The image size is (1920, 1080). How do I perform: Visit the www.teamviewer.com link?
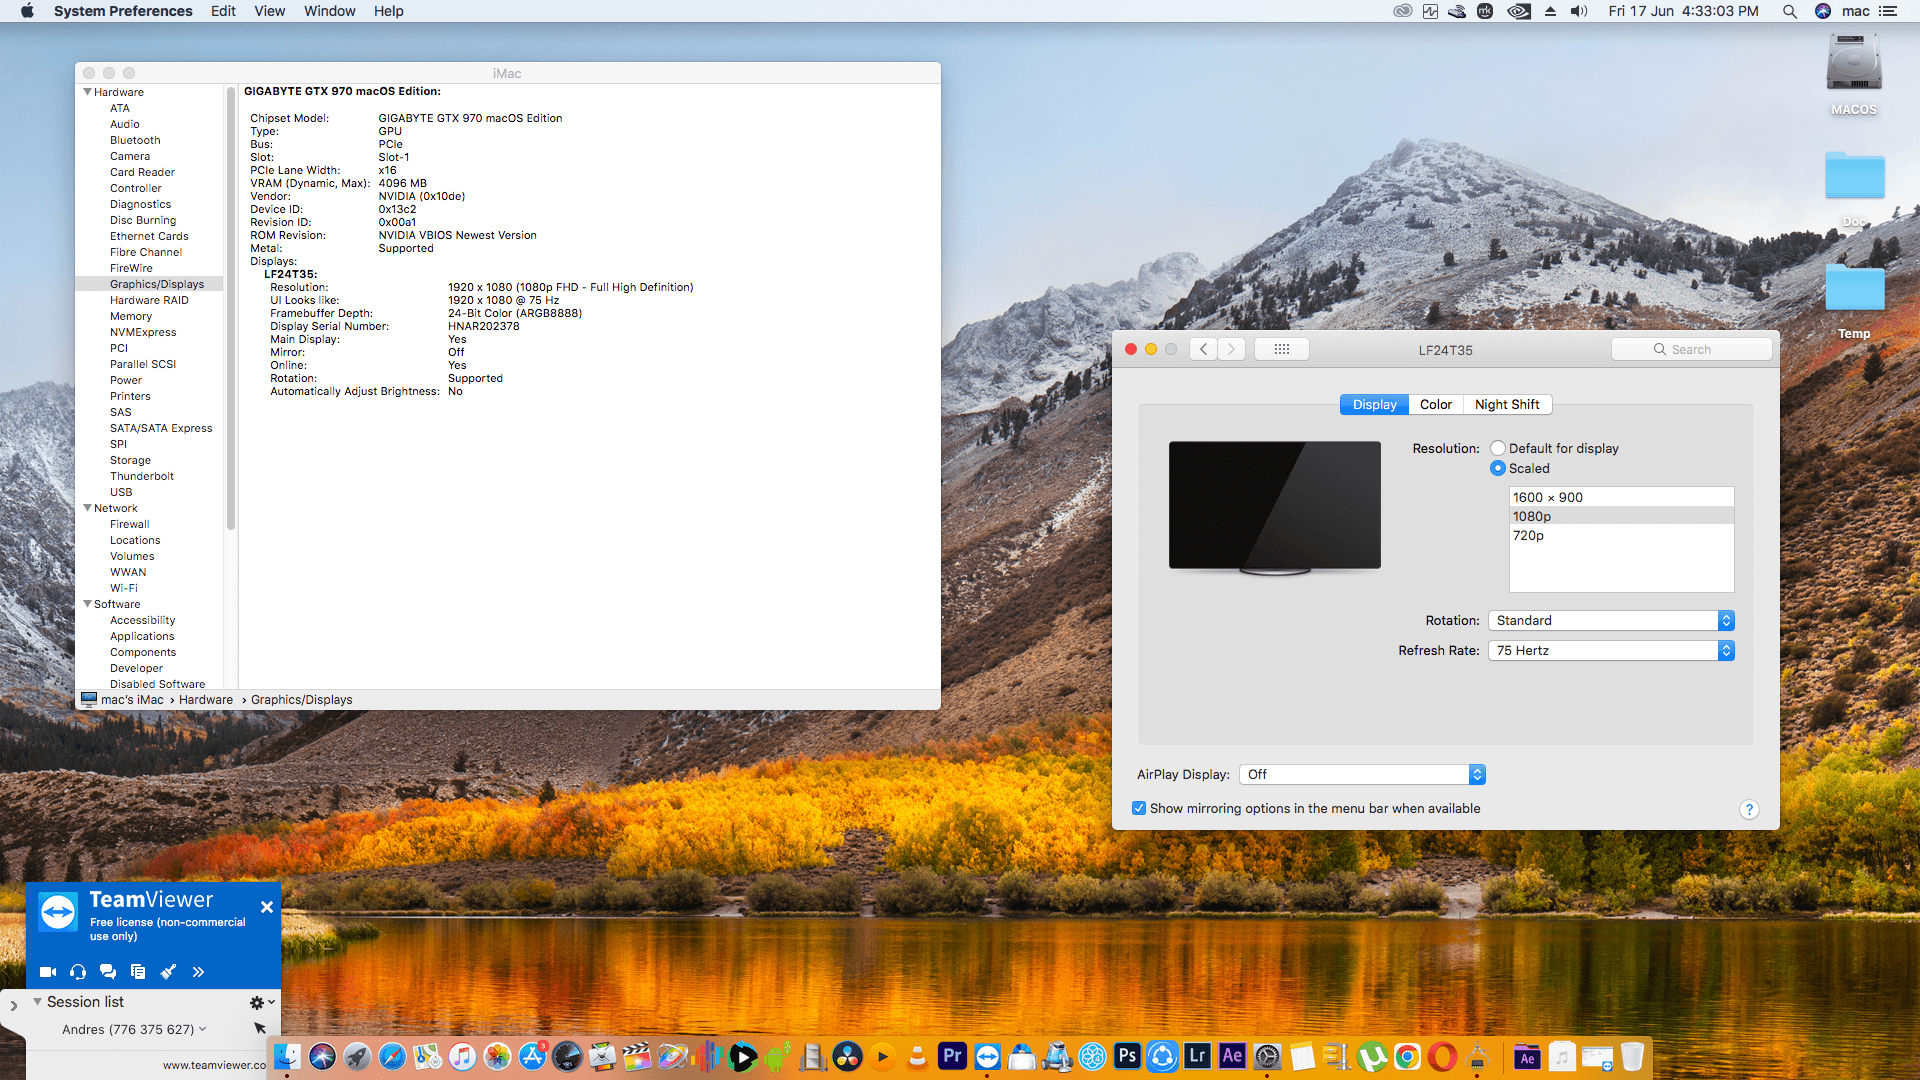pos(213,1065)
